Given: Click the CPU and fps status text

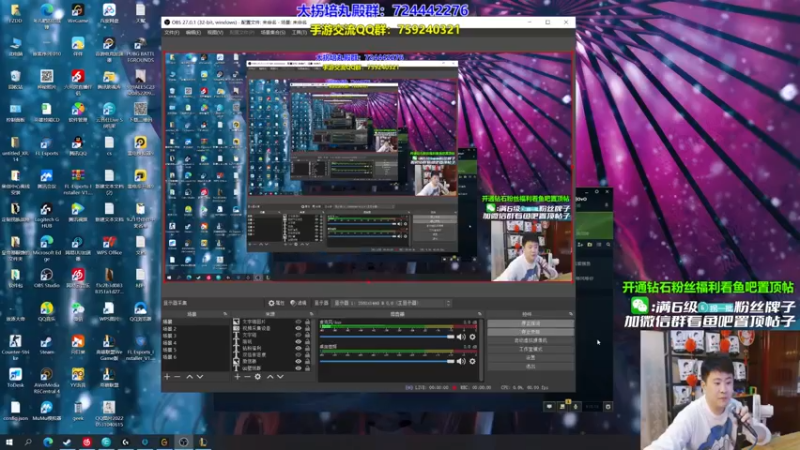Looking at the screenshot, I should tap(525, 388).
